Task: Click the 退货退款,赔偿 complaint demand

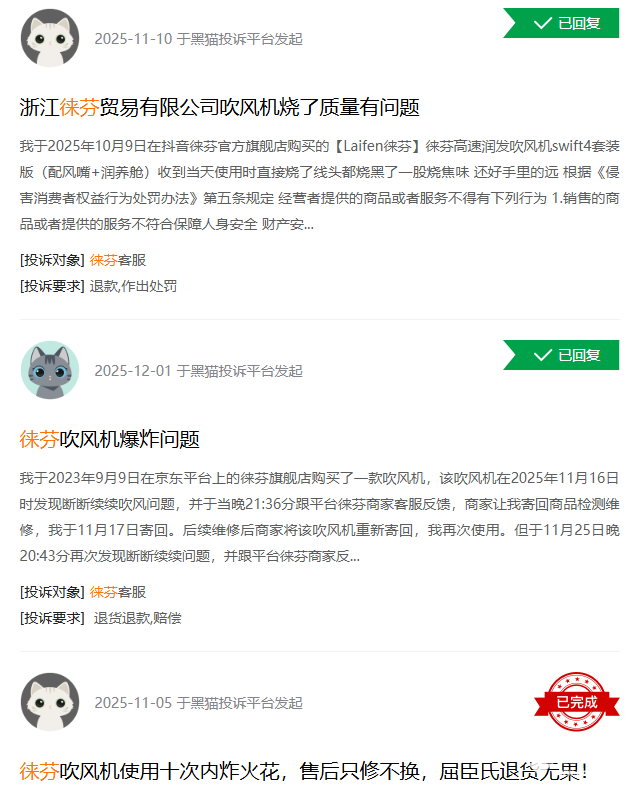Action: [x=138, y=618]
